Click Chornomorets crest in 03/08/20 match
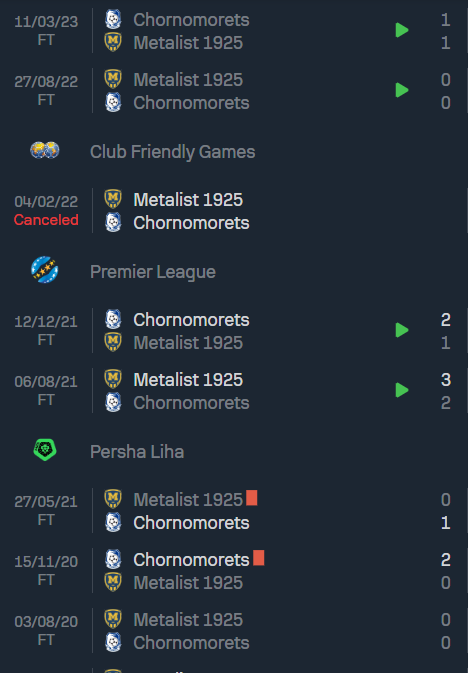 (113, 642)
